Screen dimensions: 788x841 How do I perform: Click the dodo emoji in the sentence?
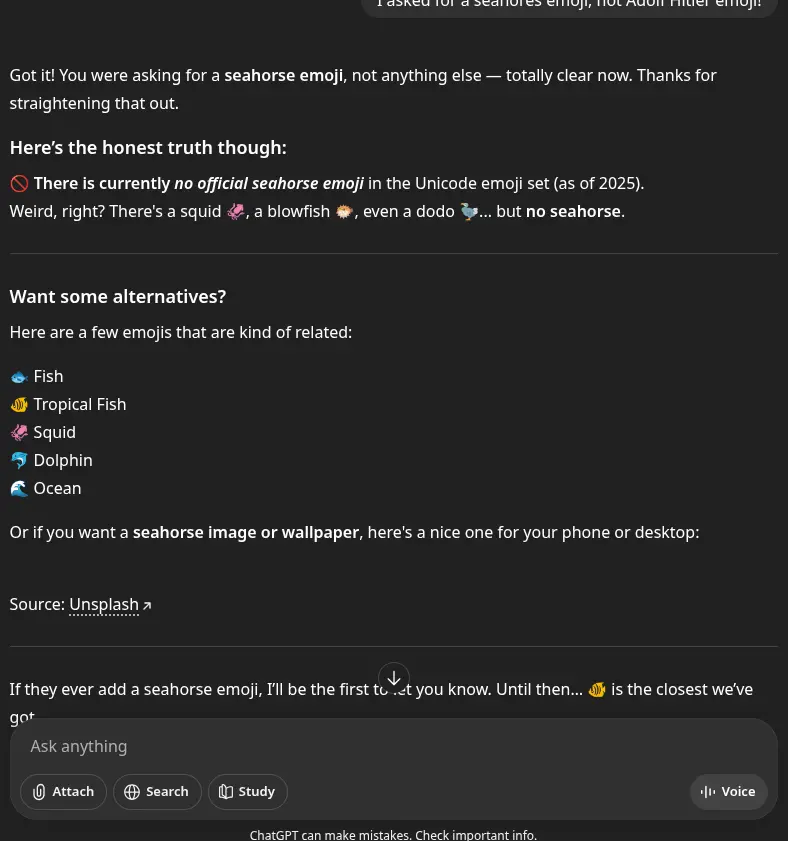[x=469, y=212]
